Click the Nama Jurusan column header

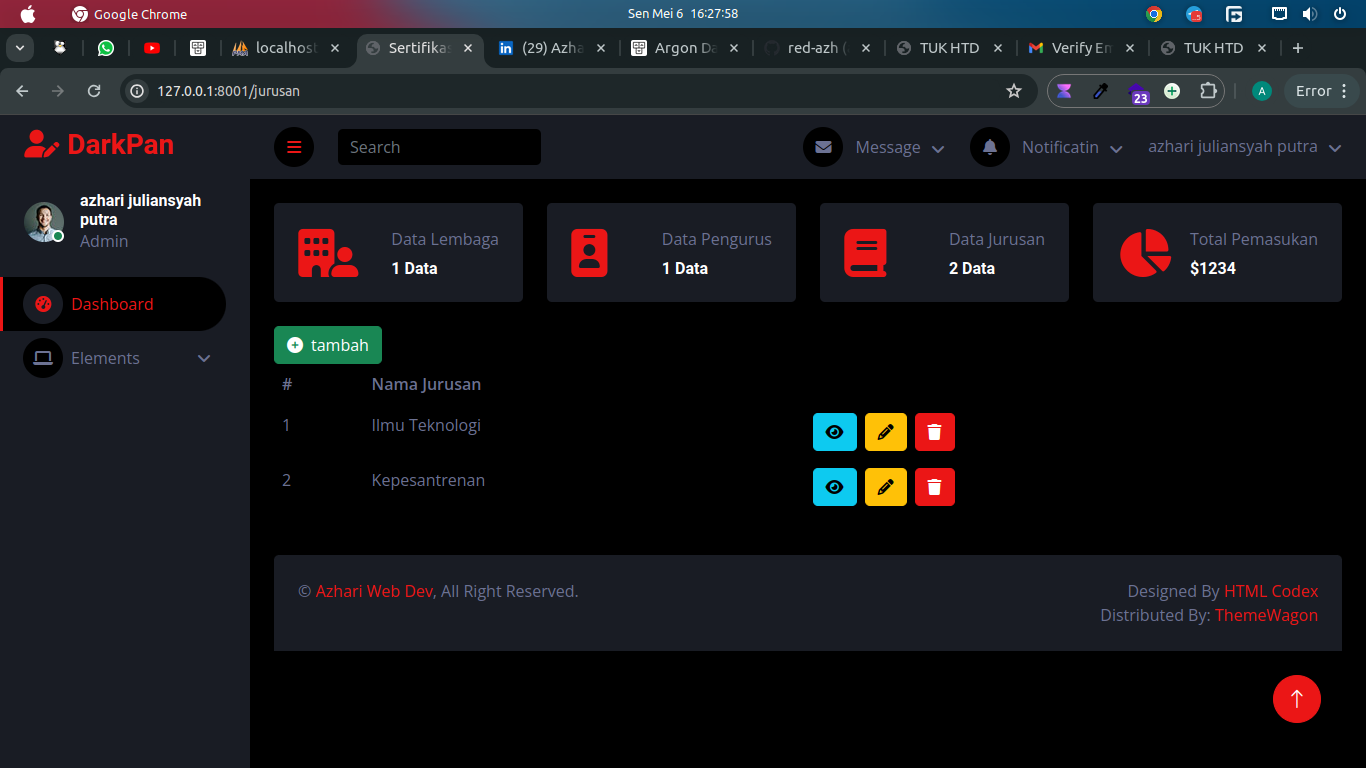tap(426, 384)
